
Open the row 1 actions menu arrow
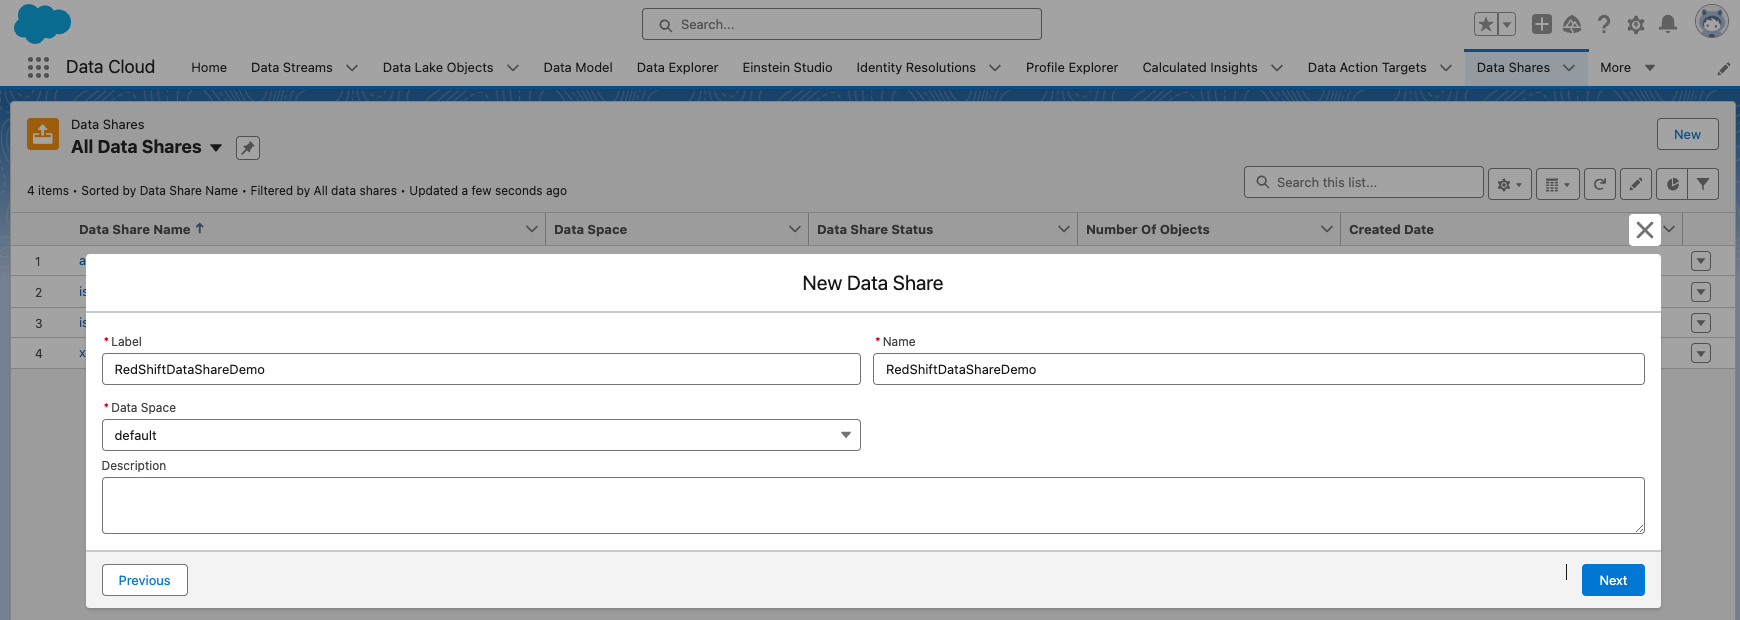[x=1701, y=261]
